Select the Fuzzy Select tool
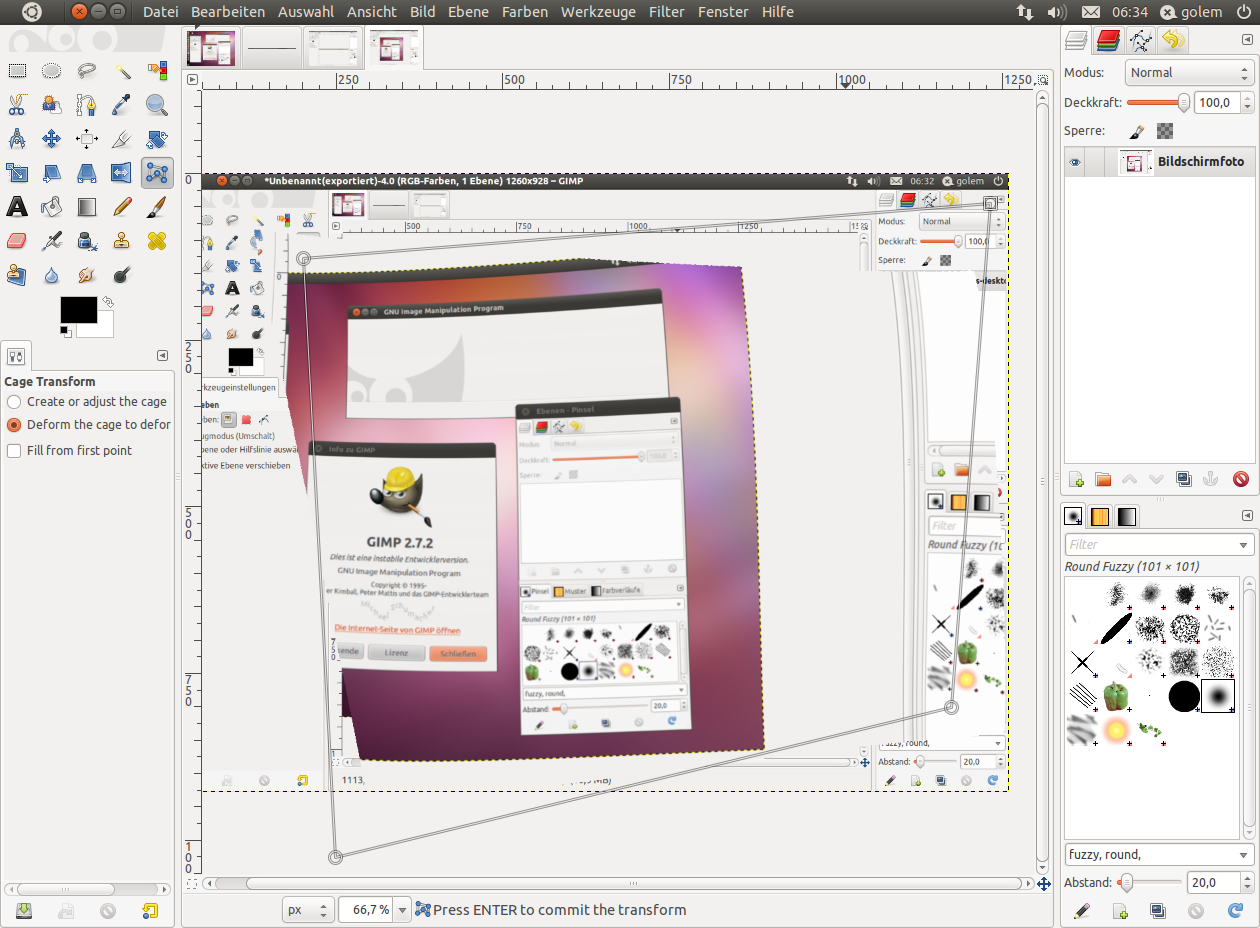1260x928 pixels. coord(121,70)
